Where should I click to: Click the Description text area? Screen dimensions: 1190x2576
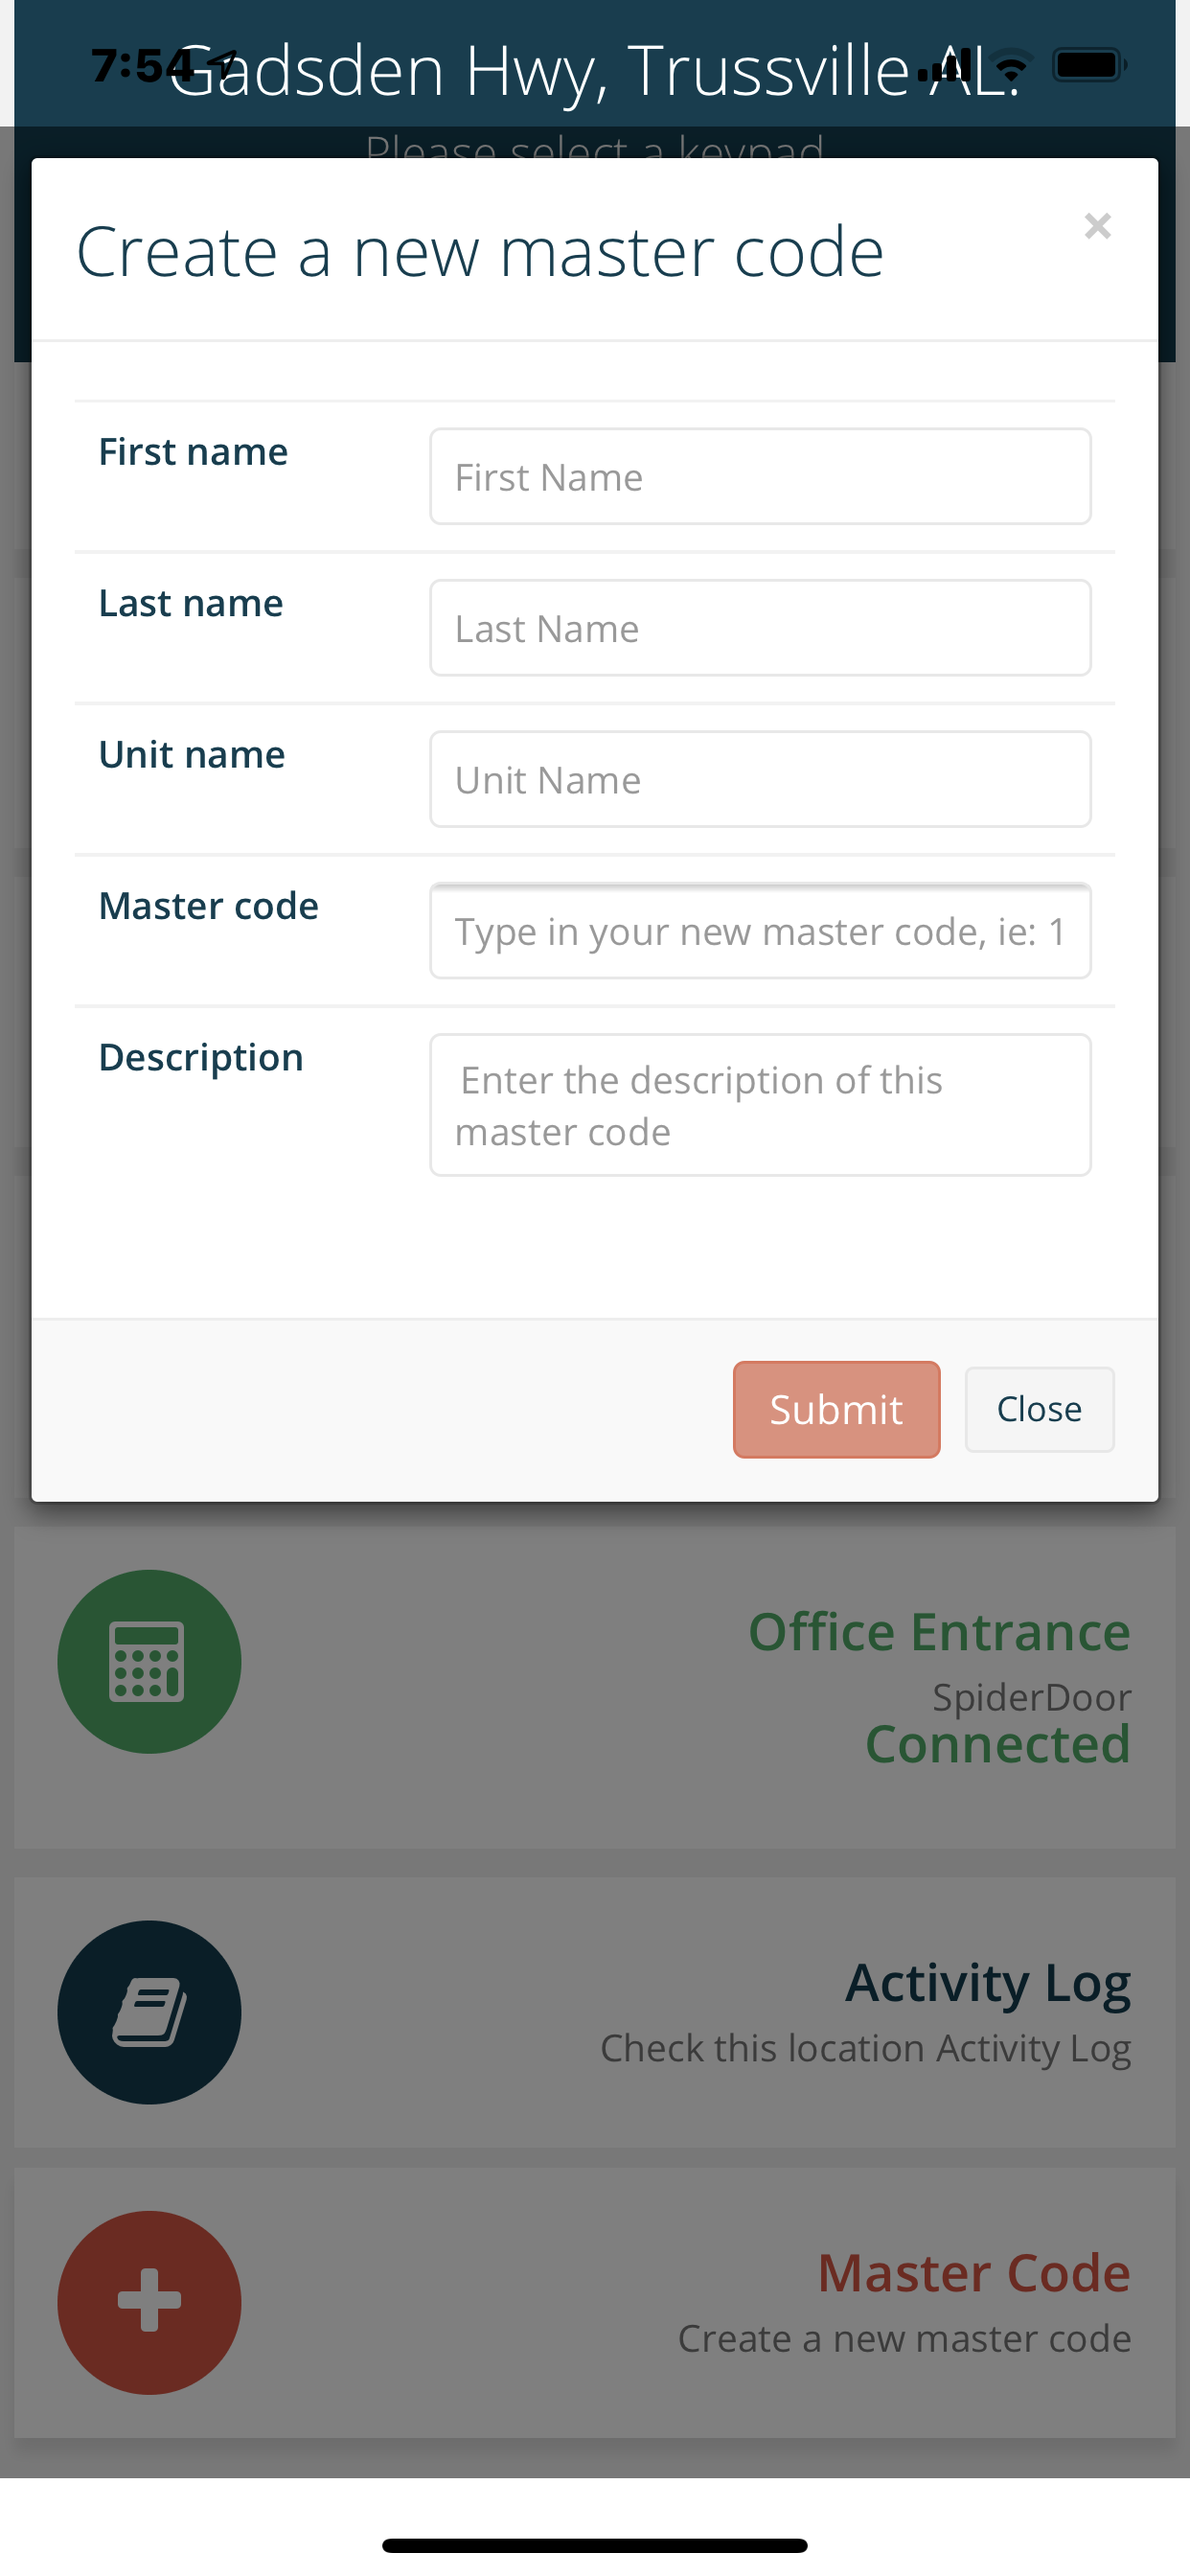(760, 1105)
